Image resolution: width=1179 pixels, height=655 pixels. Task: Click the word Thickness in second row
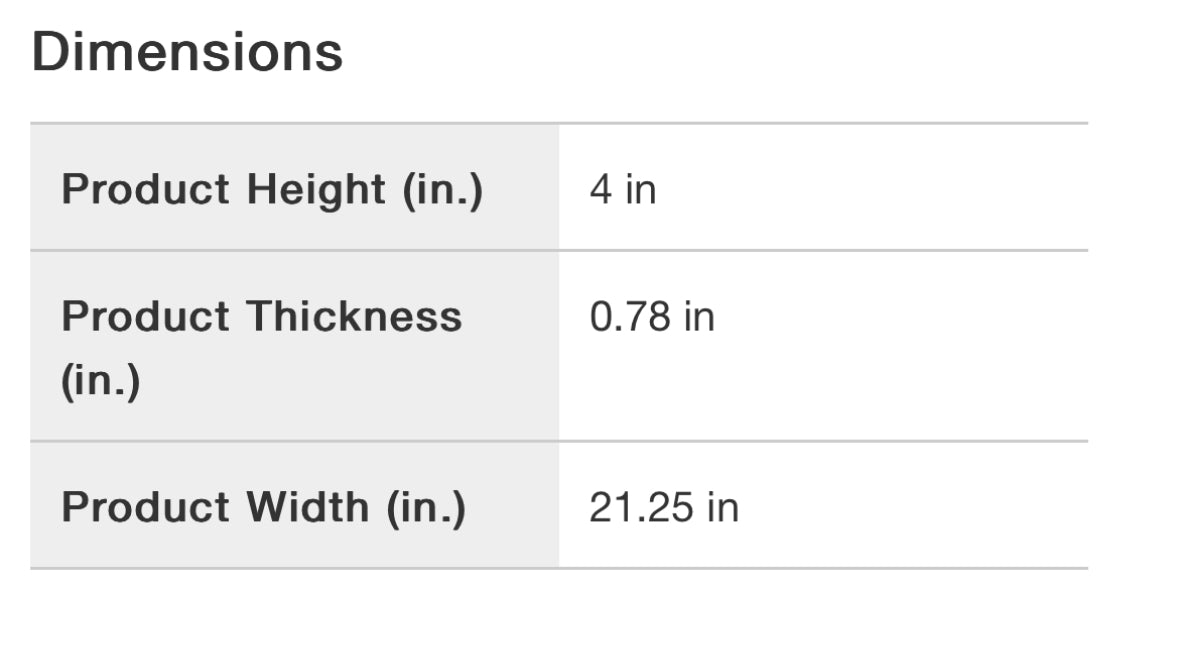354,317
